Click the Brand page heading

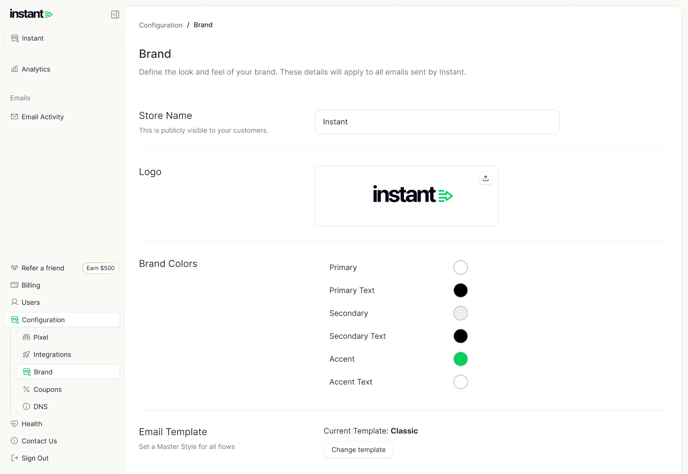(x=155, y=54)
